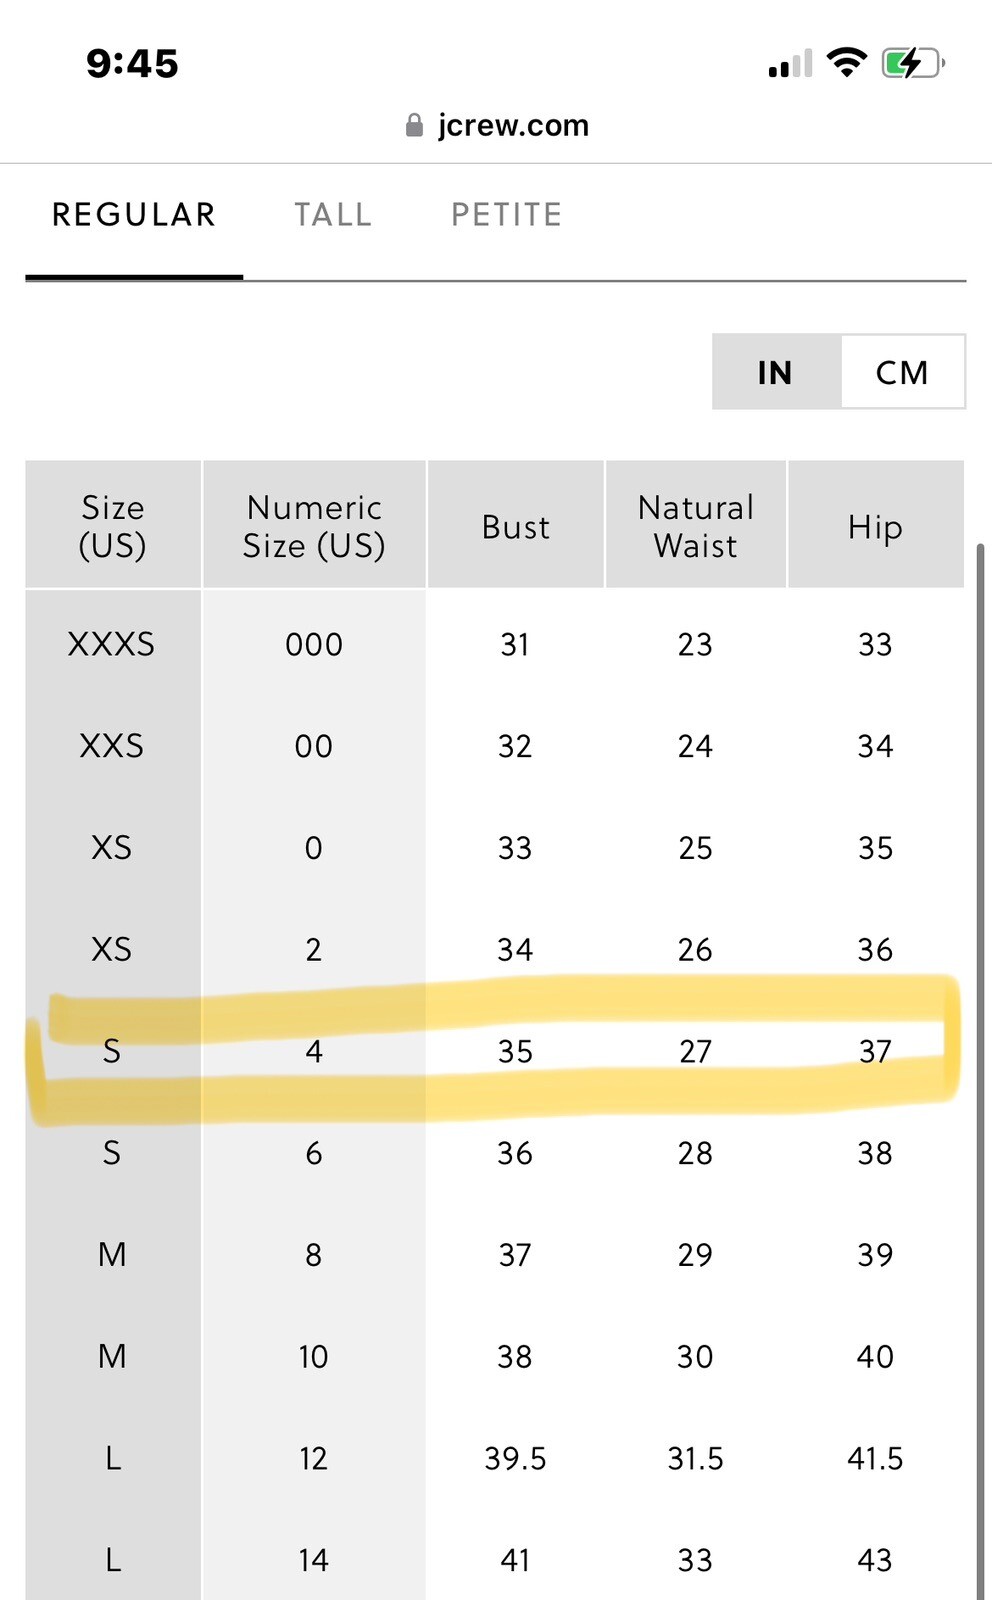Tap the Wi-Fi status icon
The height and width of the screenshot is (1600, 992).
point(847,63)
